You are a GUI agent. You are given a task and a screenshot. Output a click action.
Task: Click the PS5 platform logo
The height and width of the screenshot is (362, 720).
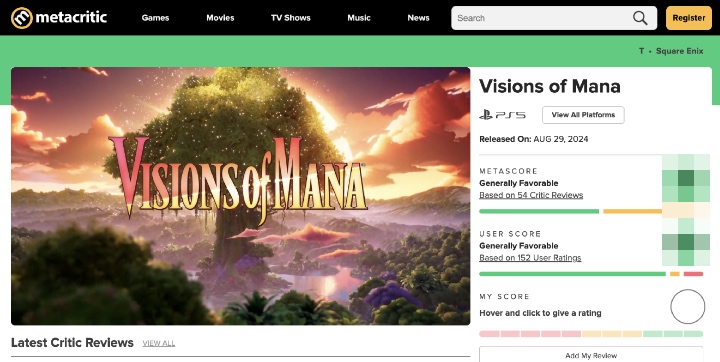tap(502, 115)
